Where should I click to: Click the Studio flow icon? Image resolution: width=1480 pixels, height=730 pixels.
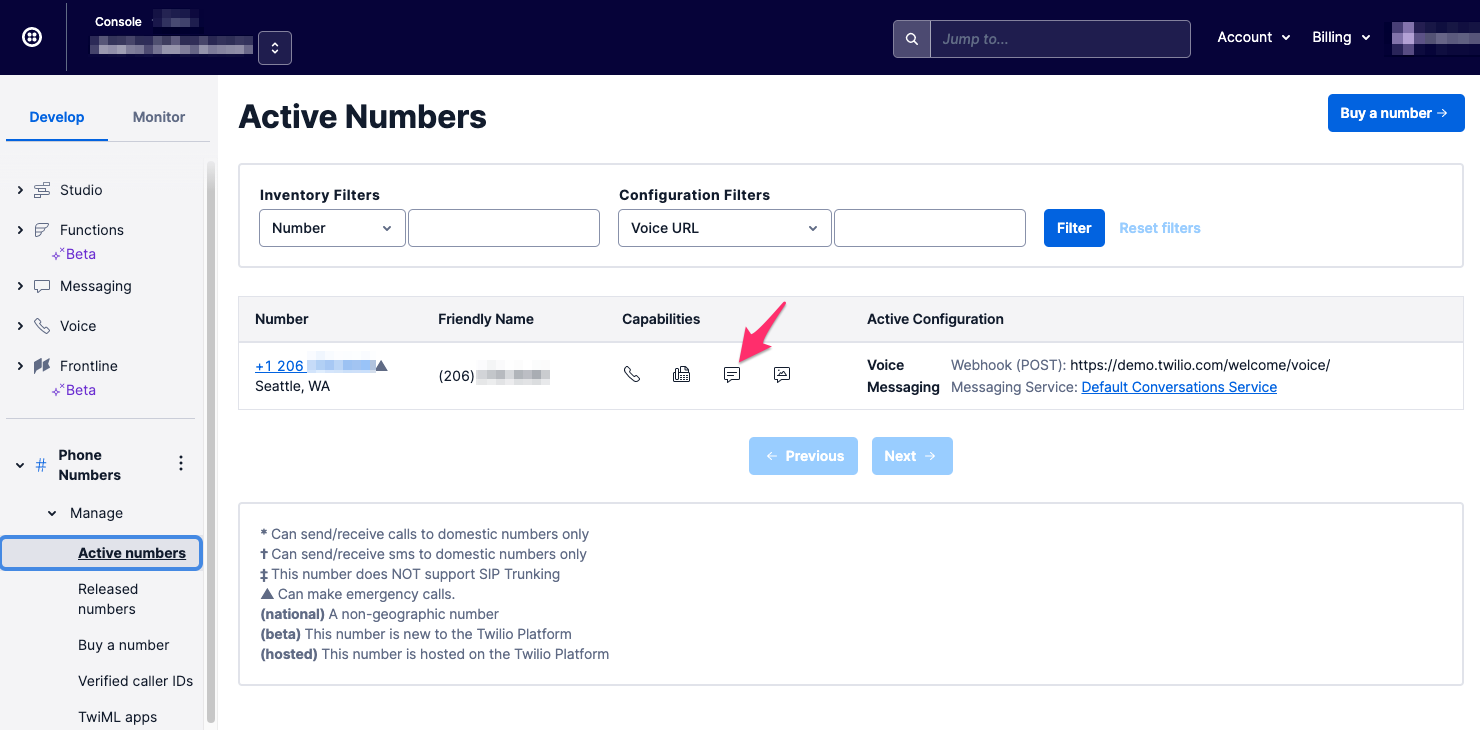coord(42,190)
